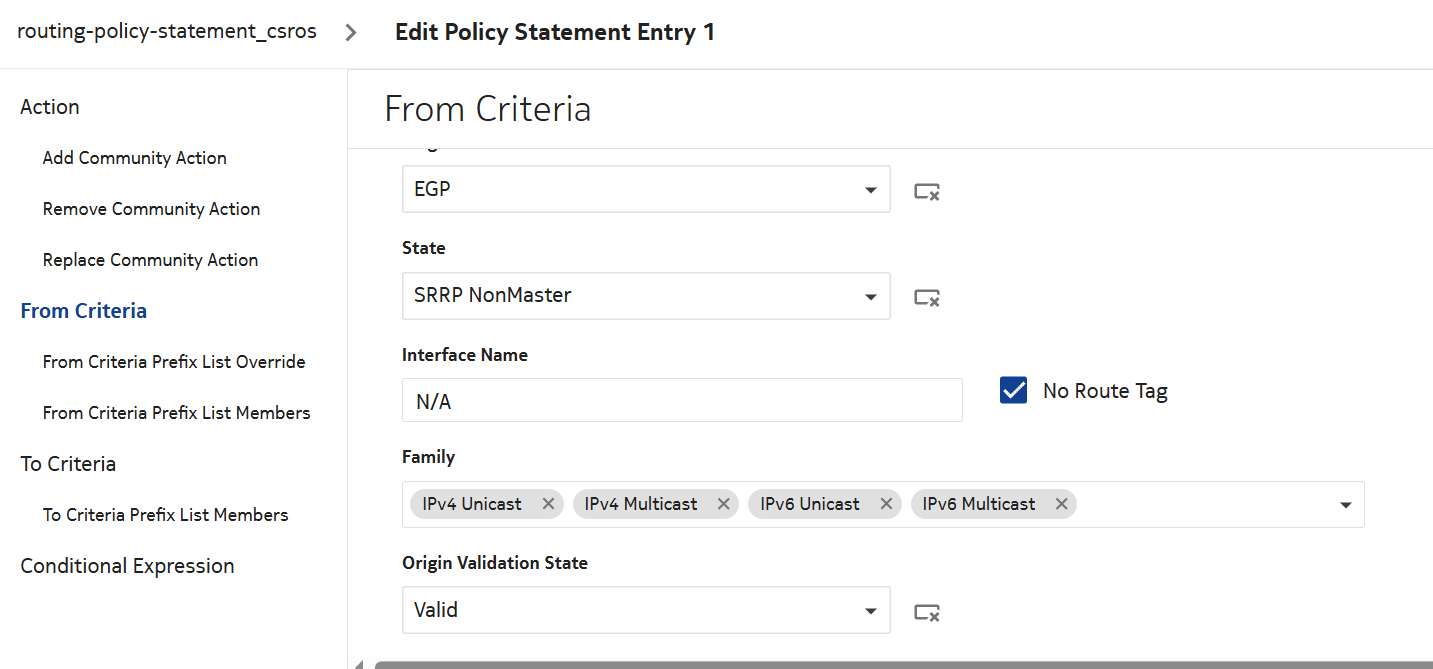
Task: Click breadcrumb chevron arrow separator
Action: pos(351,32)
